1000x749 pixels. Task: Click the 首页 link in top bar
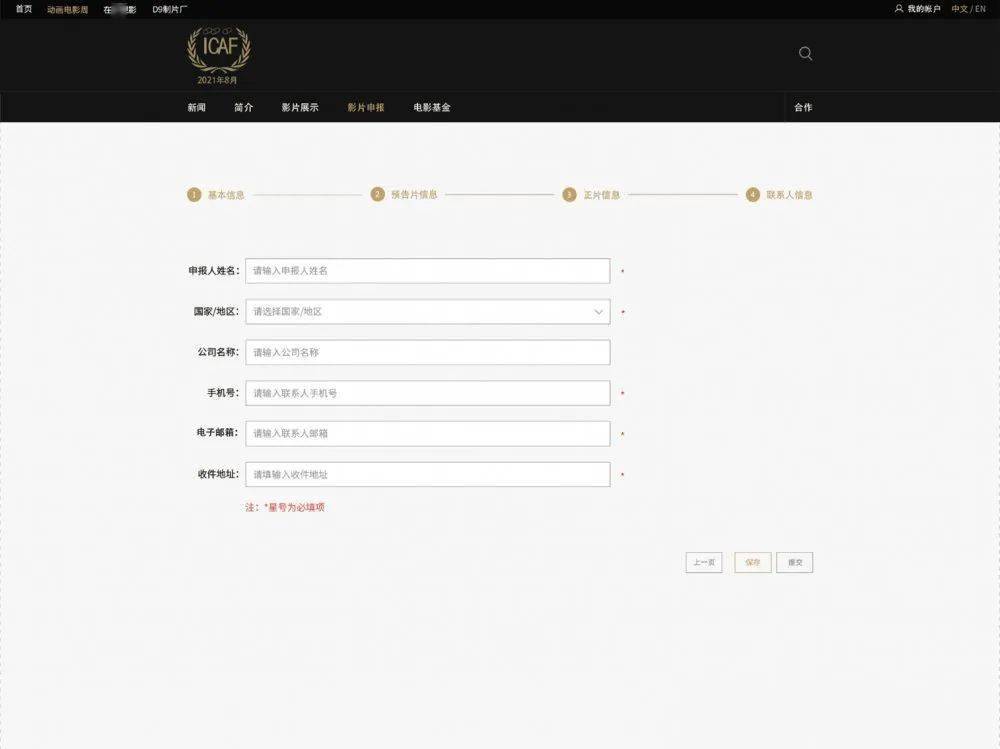coord(23,9)
